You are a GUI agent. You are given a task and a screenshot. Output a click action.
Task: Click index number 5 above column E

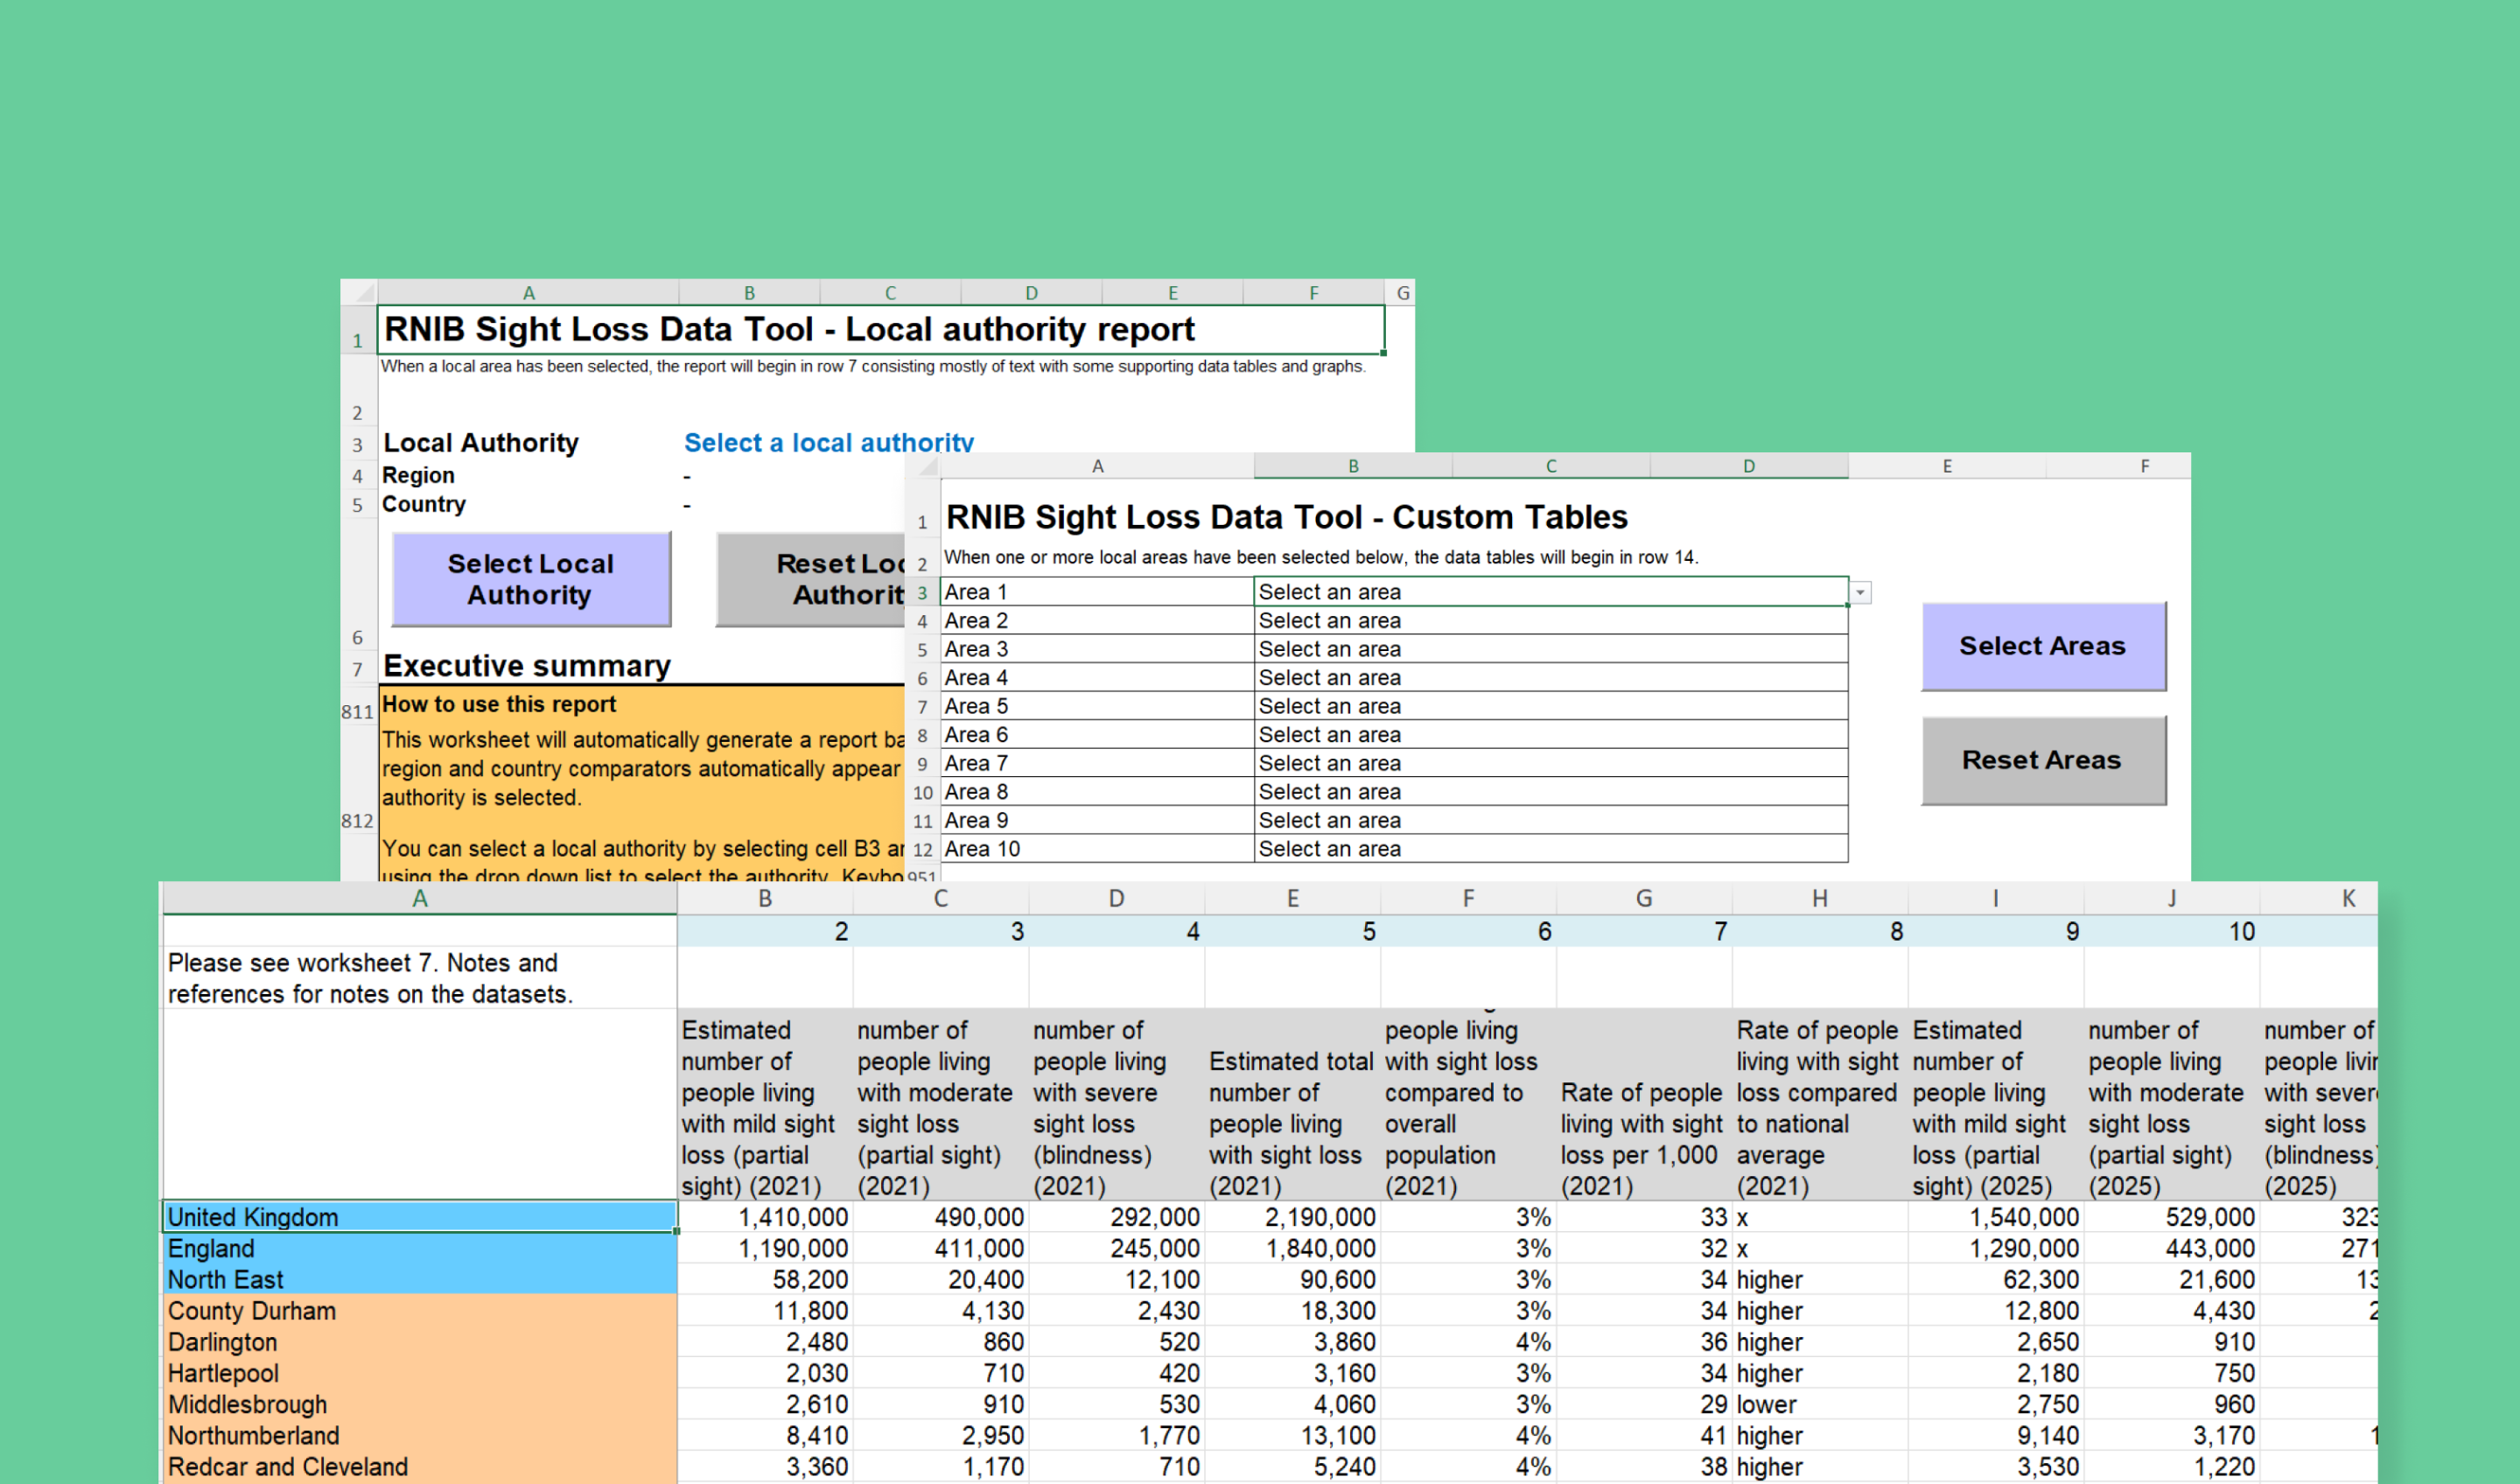click(1293, 931)
